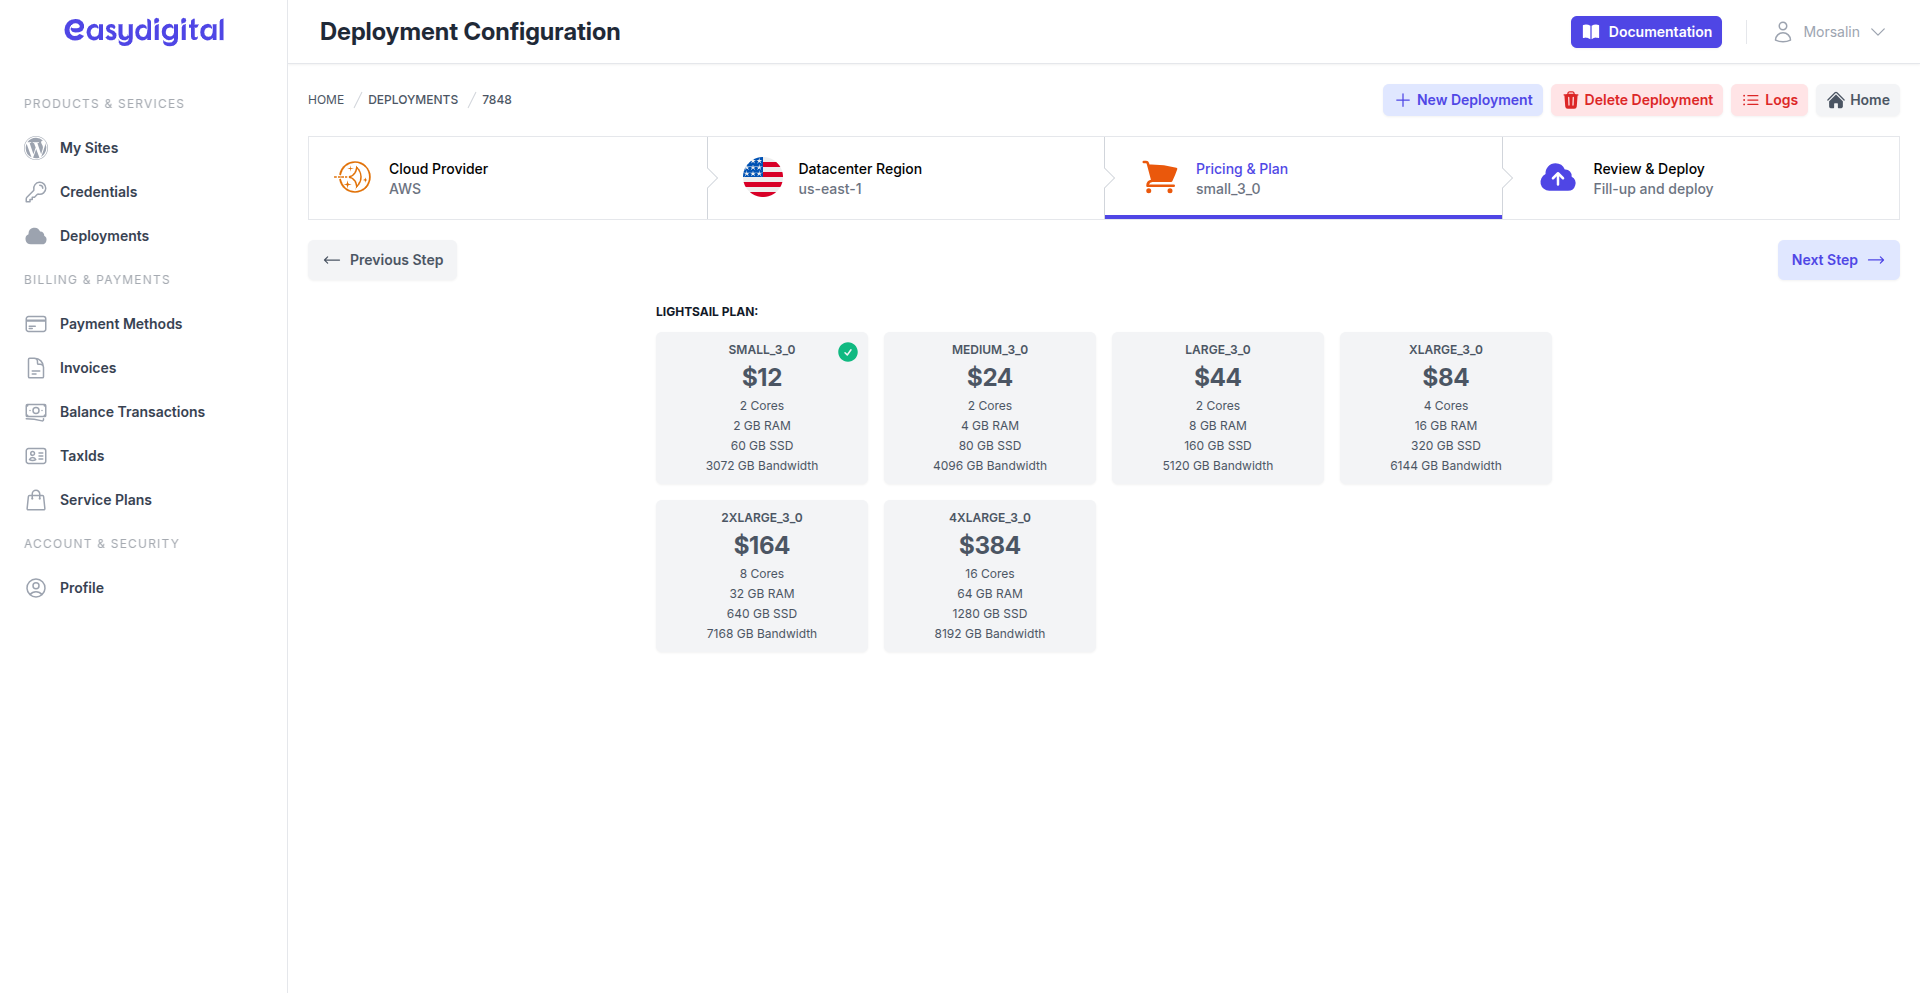Navigate to DEPLOYMENTS in the breadcrumb
Image resolution: width=1920 pixels, height=993 pixels.
click(x=413, y=100)
